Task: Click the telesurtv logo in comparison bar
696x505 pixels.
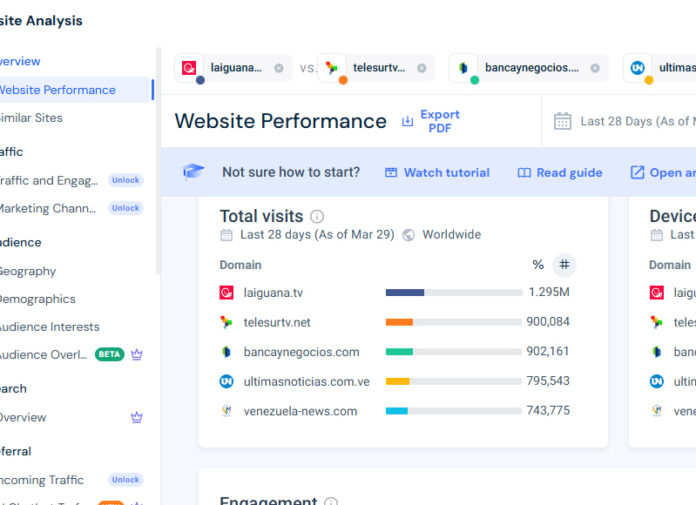Action: [x=332, y=68]
